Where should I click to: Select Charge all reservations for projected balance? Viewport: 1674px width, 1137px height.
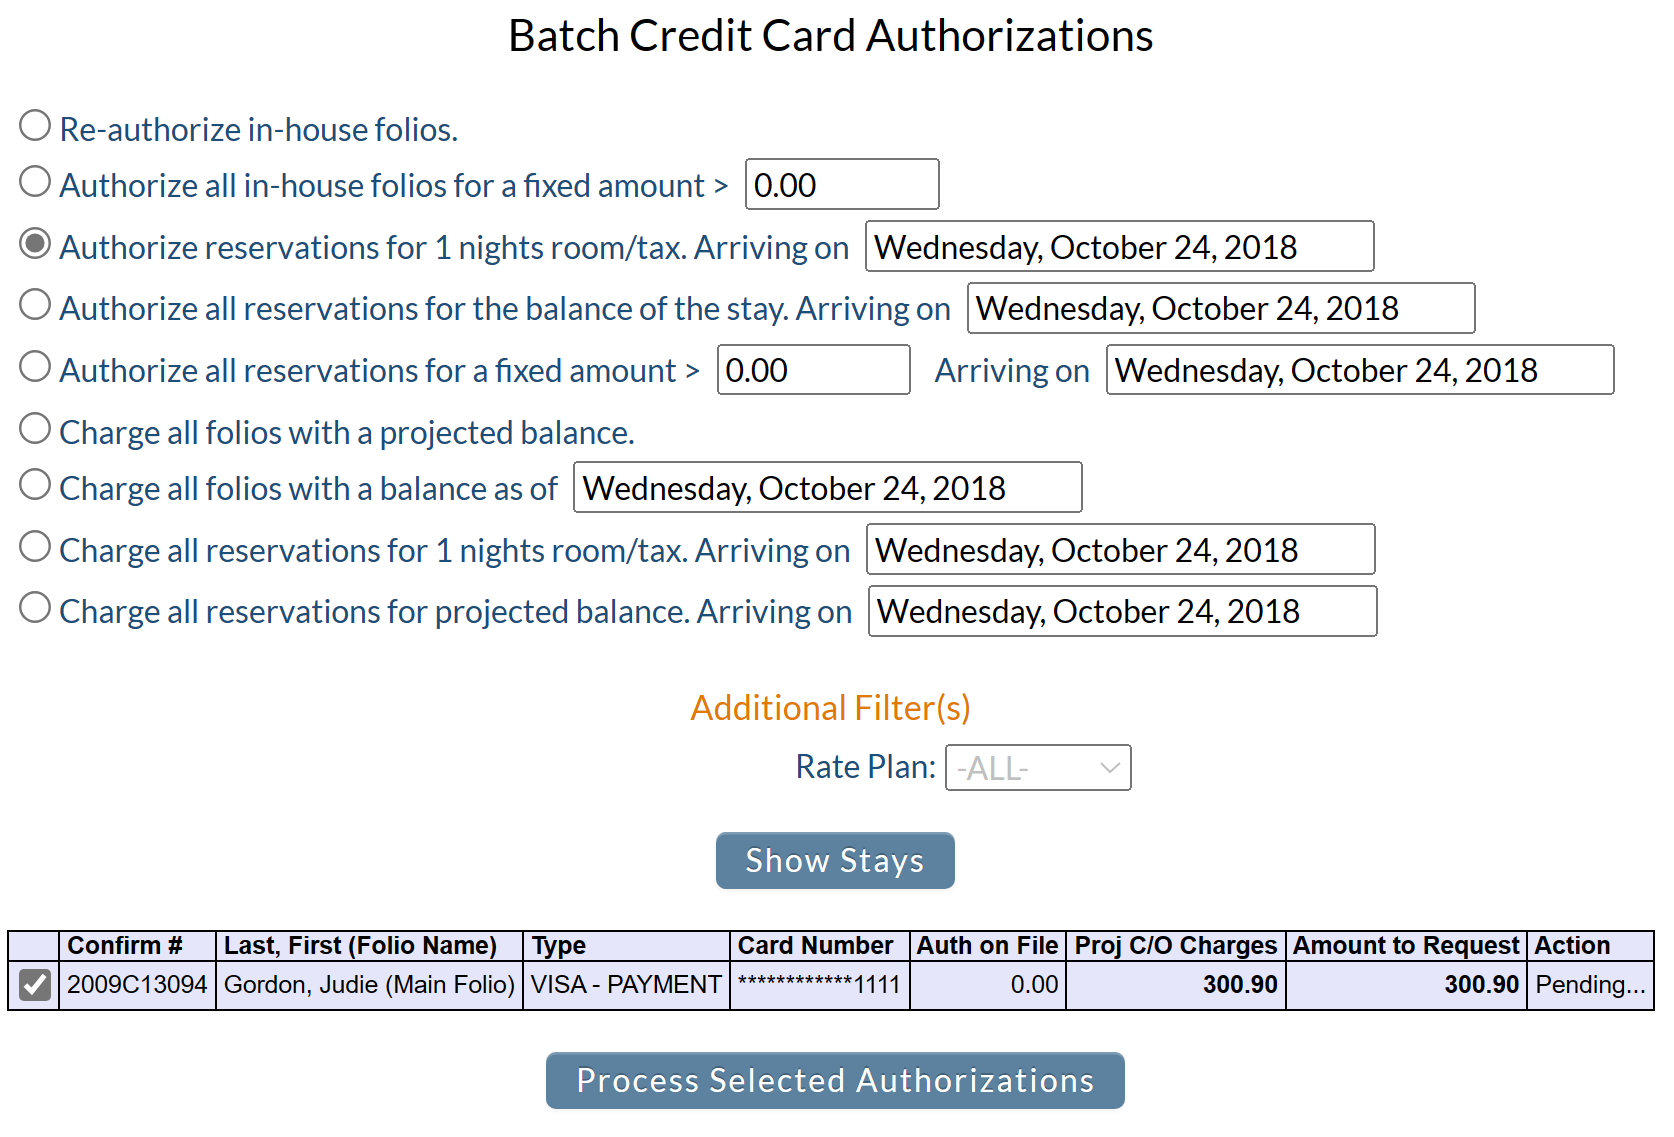(35, 608)
